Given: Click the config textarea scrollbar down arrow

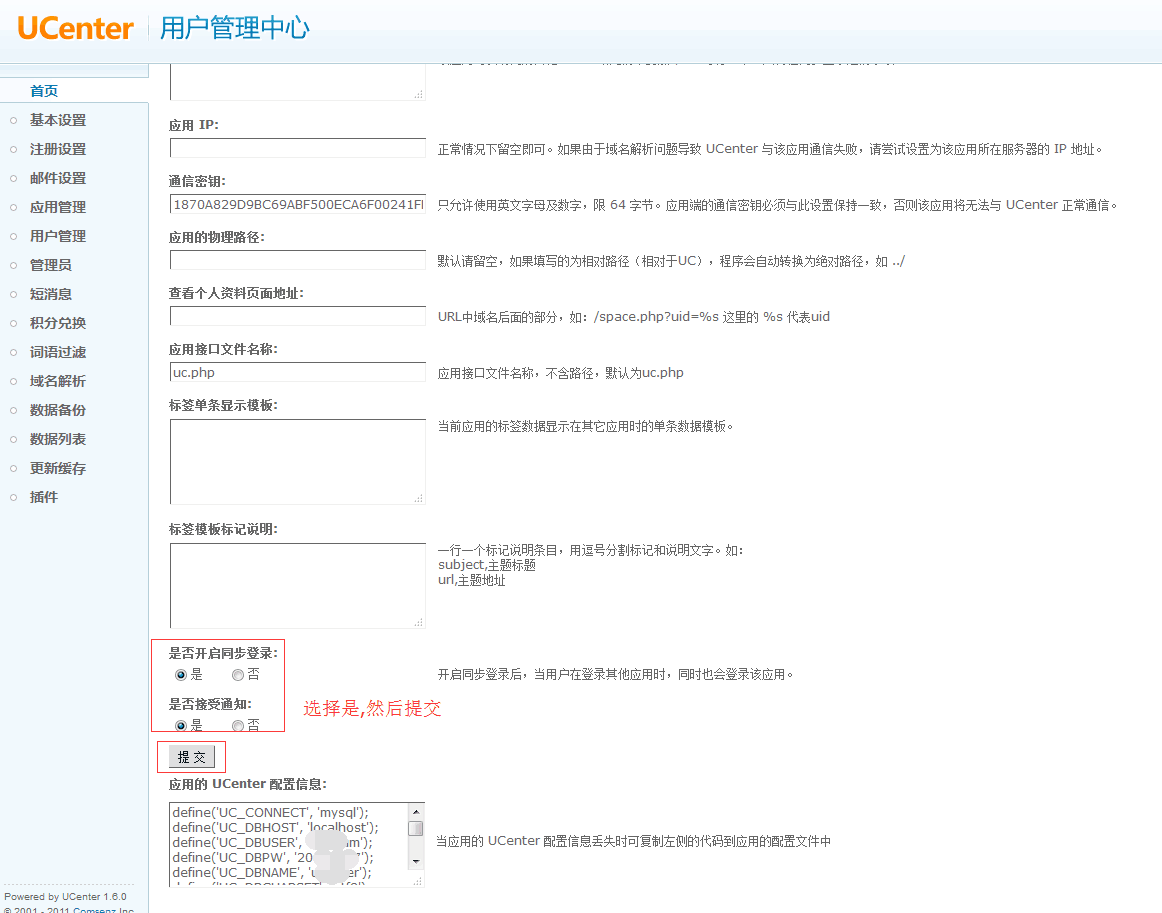Looking at the screenshot, I should pyautogui.click(x=416, y=861).
